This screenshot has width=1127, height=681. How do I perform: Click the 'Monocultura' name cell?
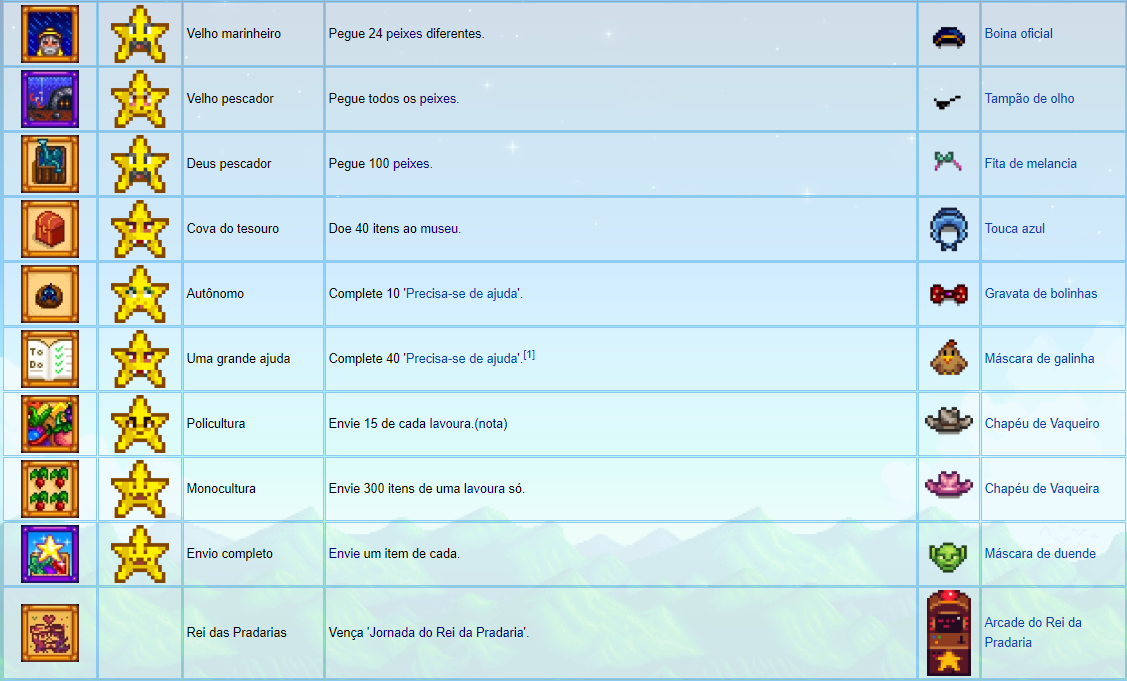[x=254, y=489]
